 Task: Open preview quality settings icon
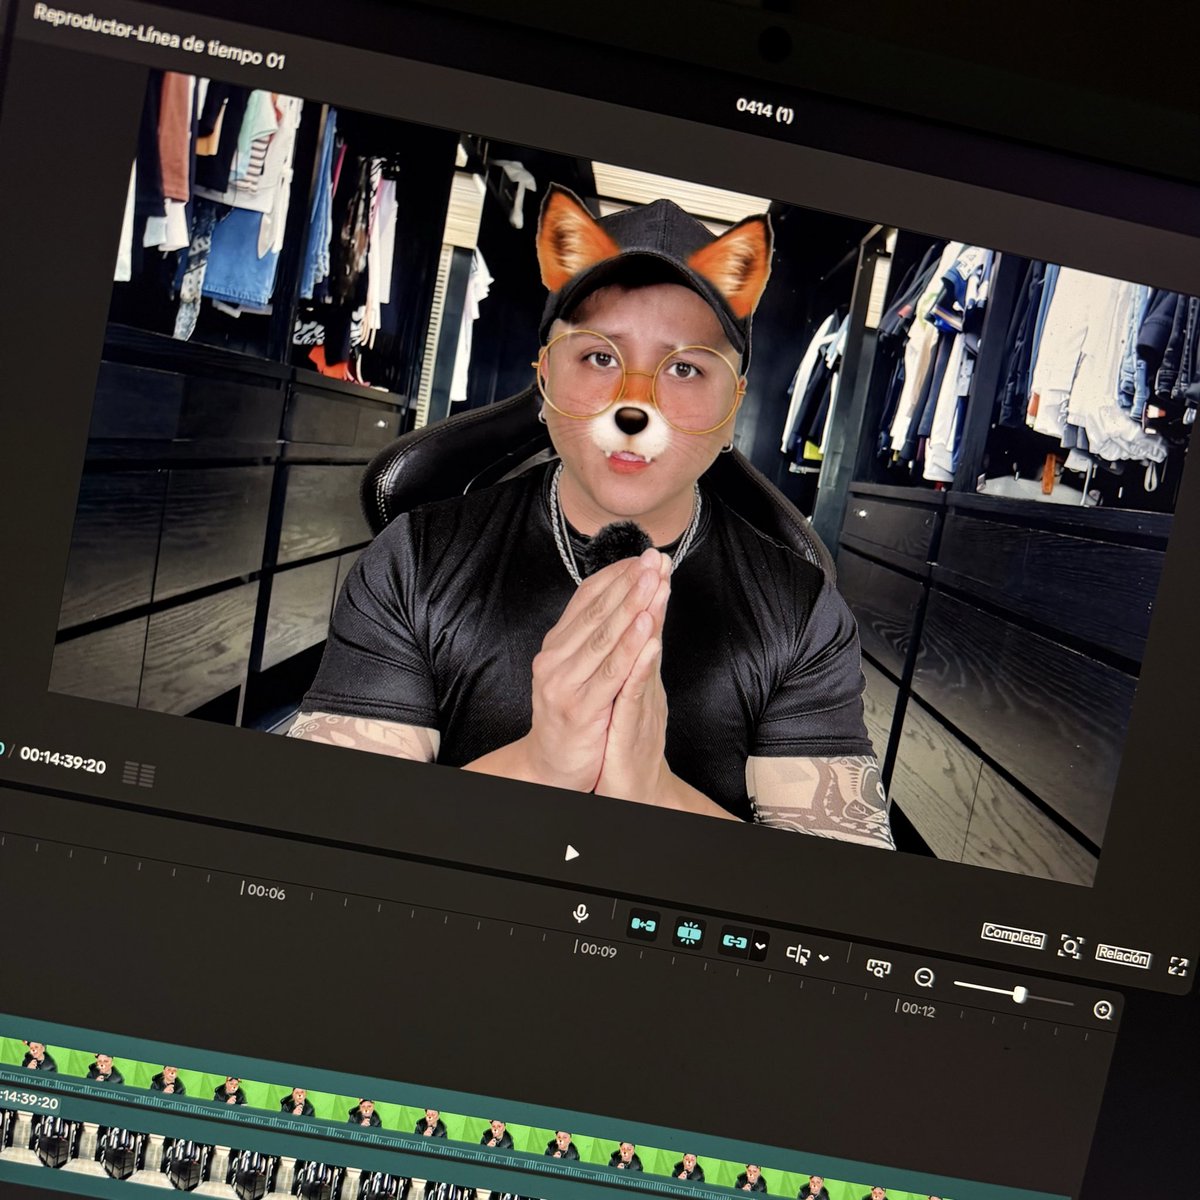(878, 969)
